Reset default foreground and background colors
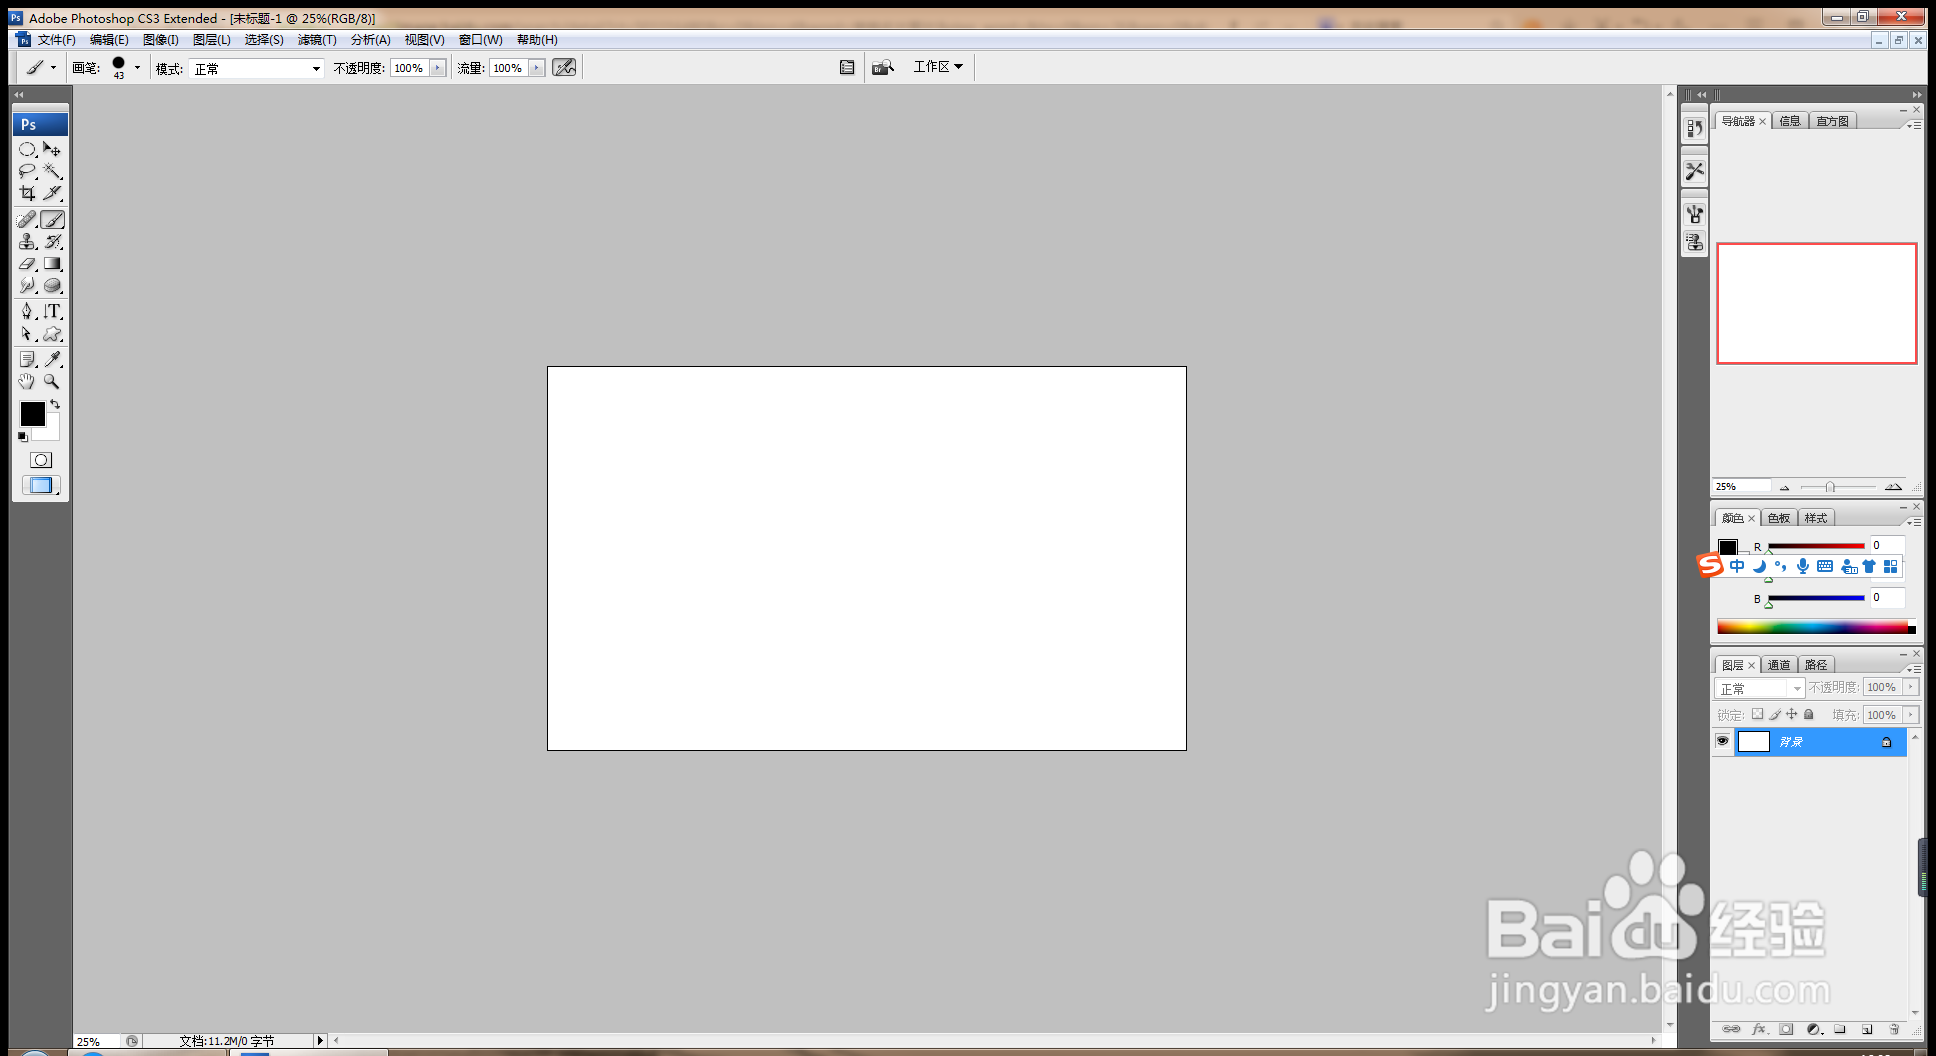This screenshot has width=1936, height=1056. point(23,437)
